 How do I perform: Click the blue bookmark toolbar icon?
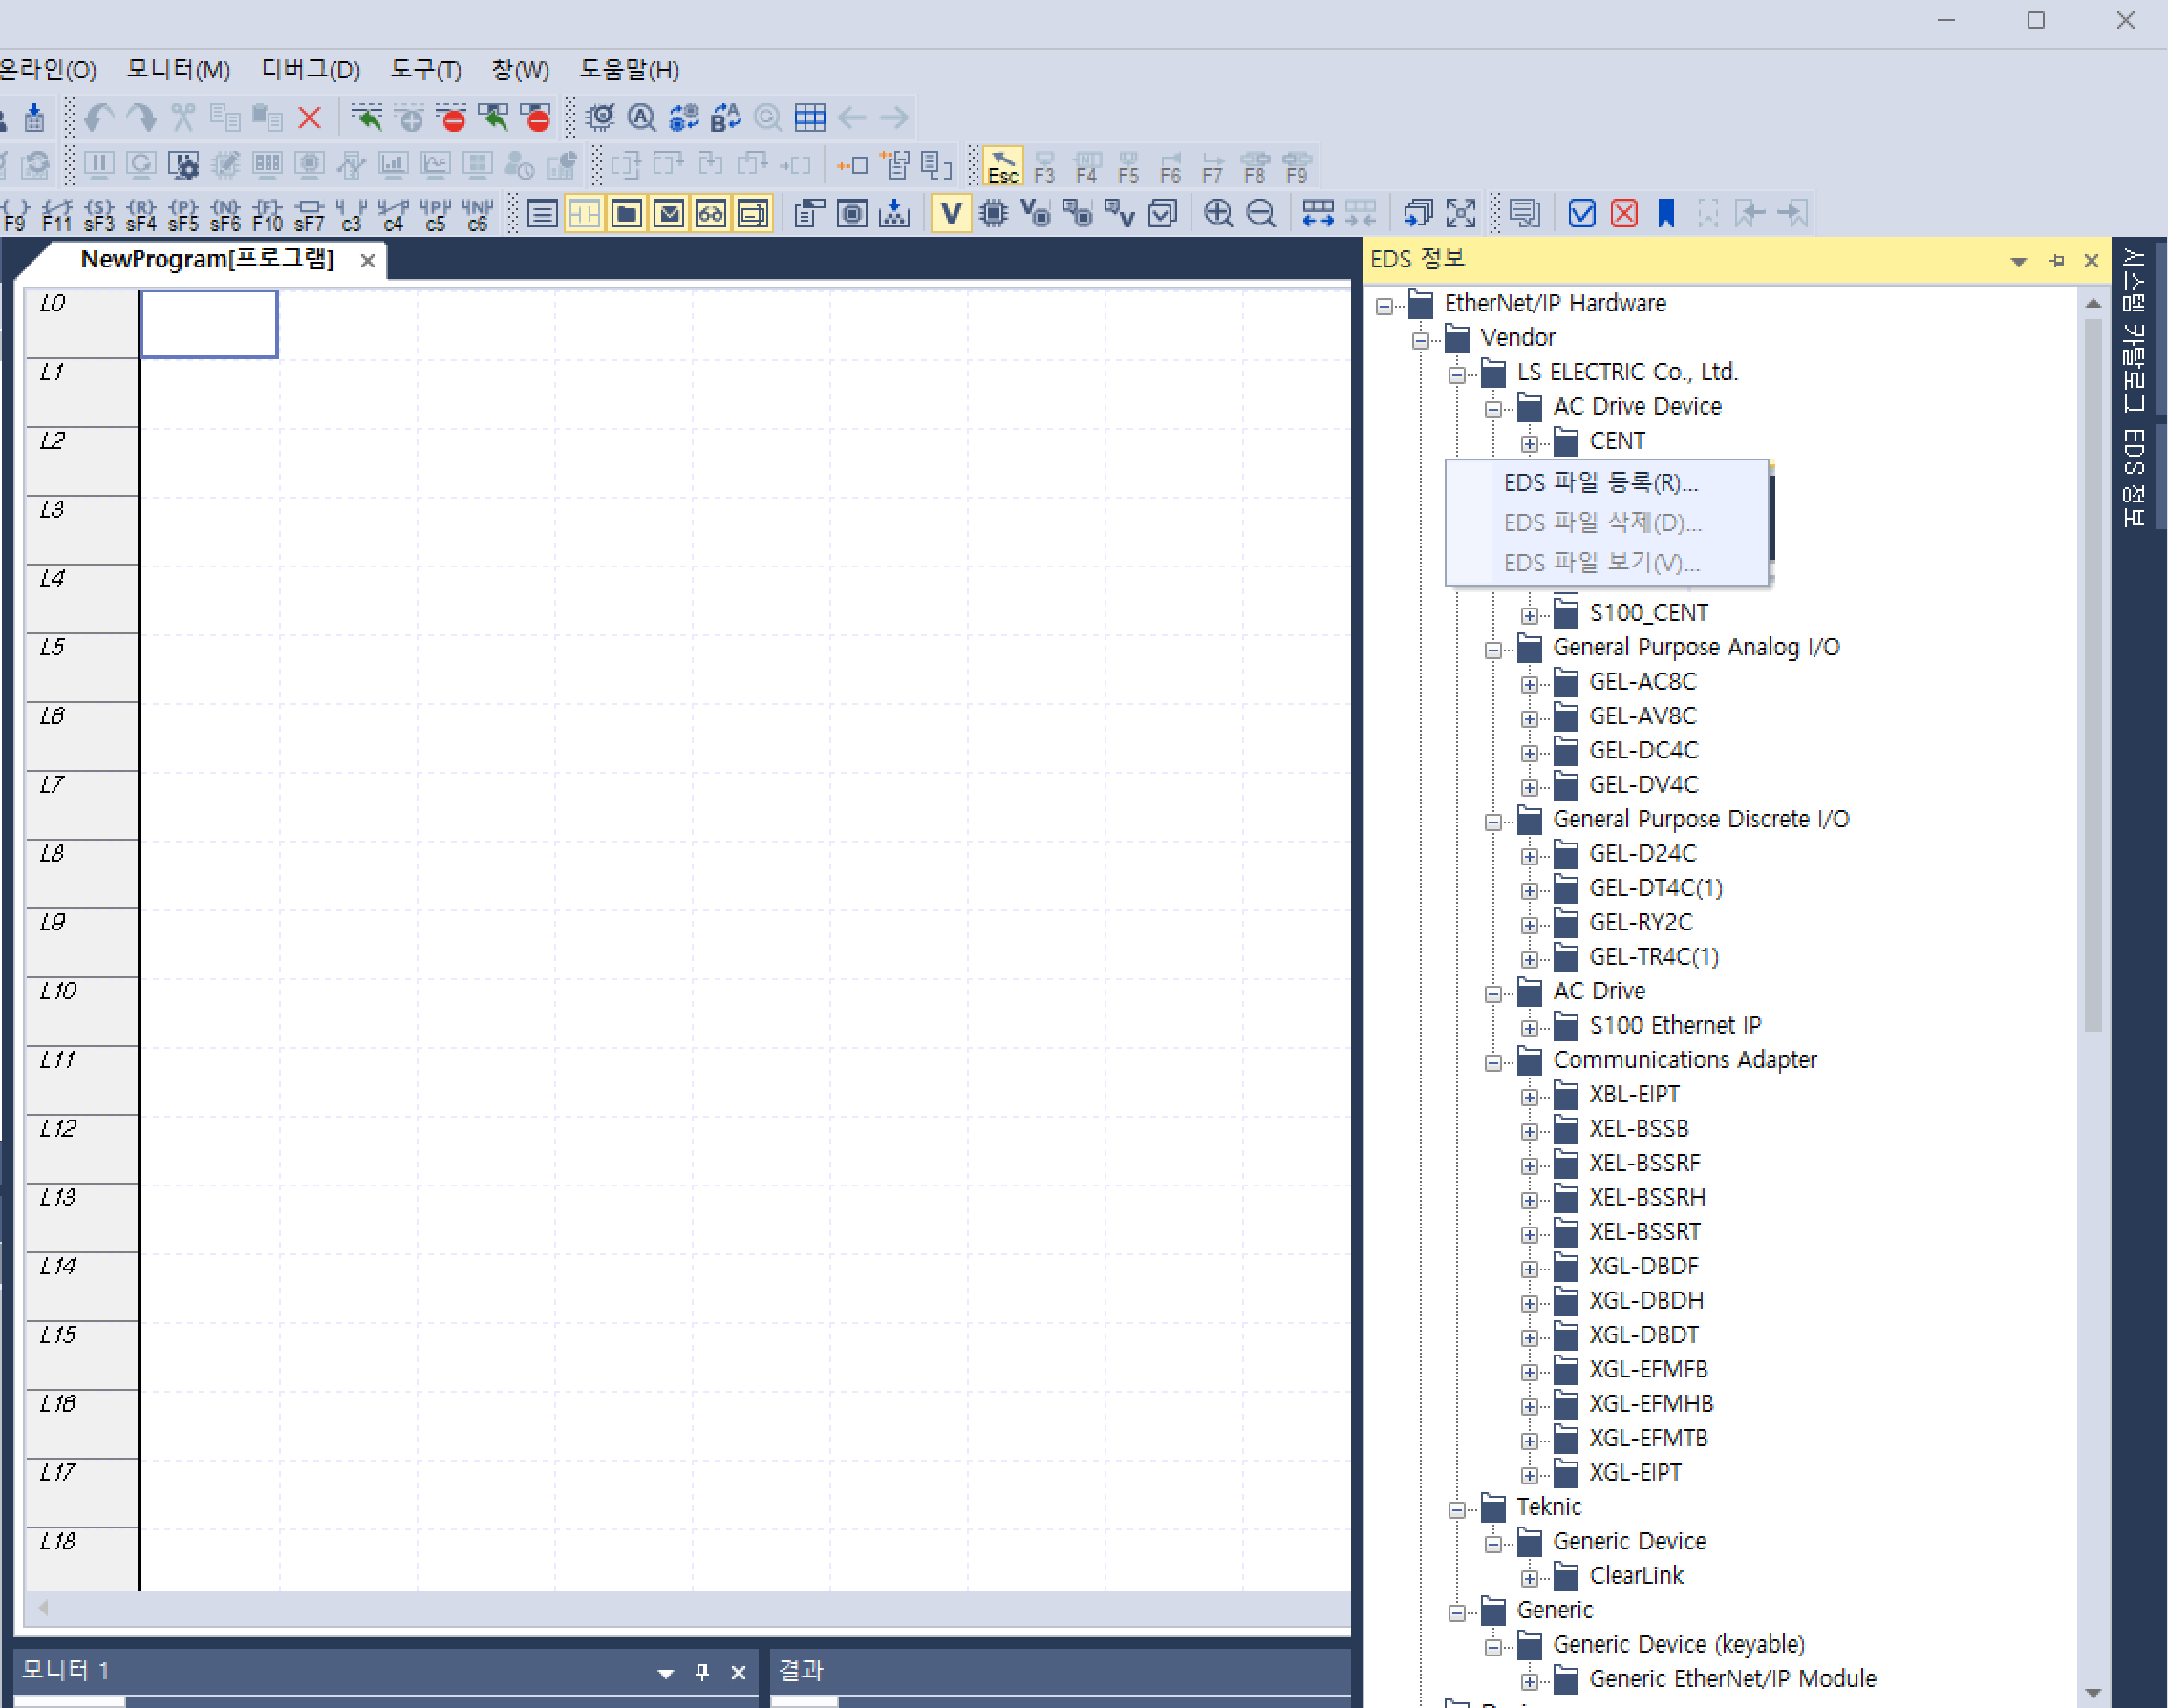pyautogui.click(x=1666, y=213)
